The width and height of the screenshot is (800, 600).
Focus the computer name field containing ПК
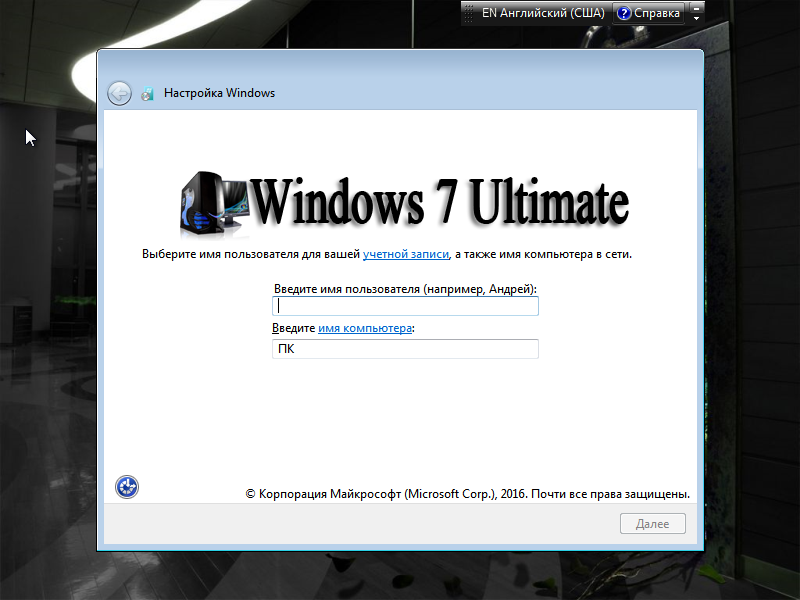point(405,349)
